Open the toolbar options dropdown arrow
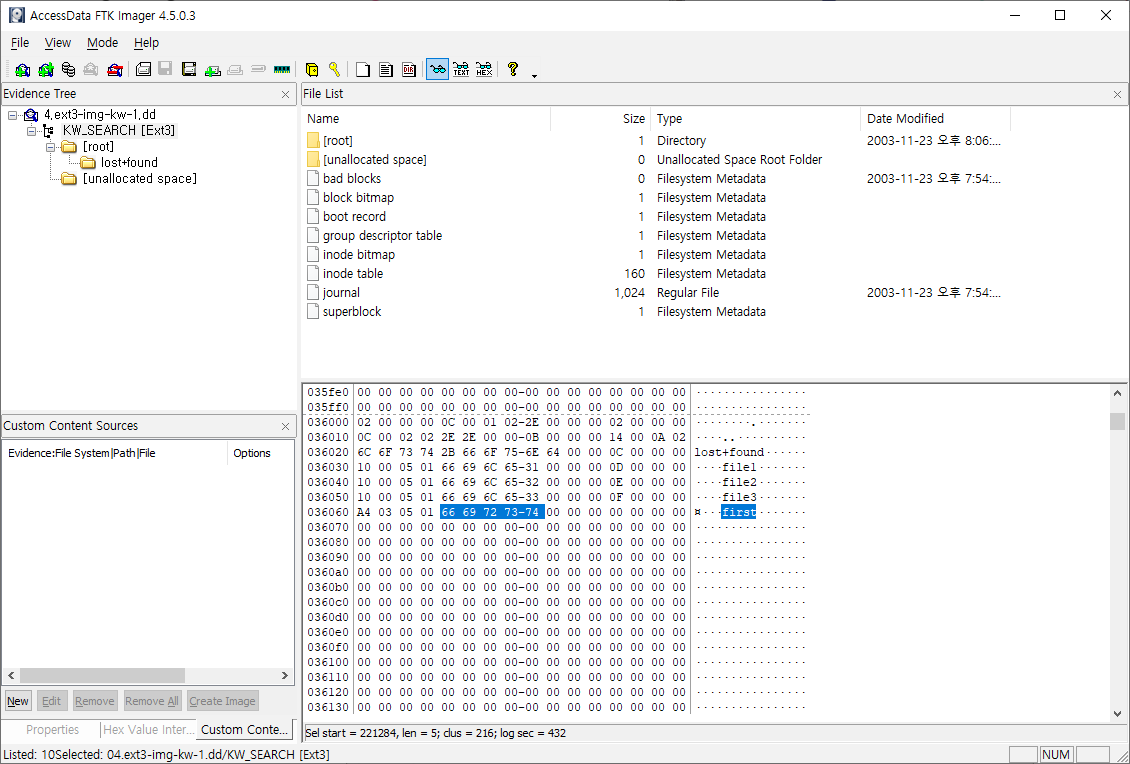 coord(534,75)
